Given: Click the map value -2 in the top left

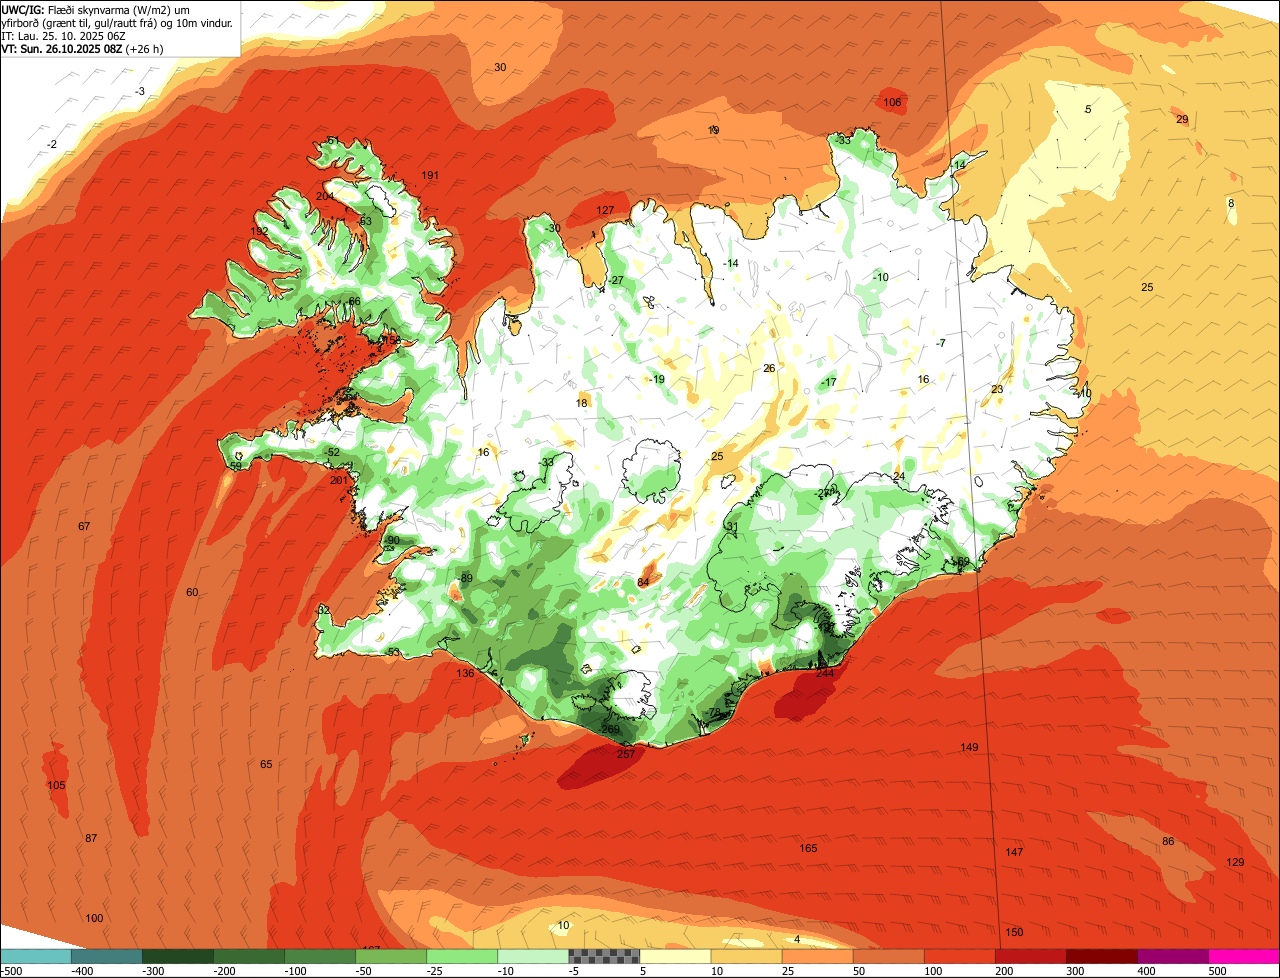Looking at the screenshot, I should [x=52, y=144].
